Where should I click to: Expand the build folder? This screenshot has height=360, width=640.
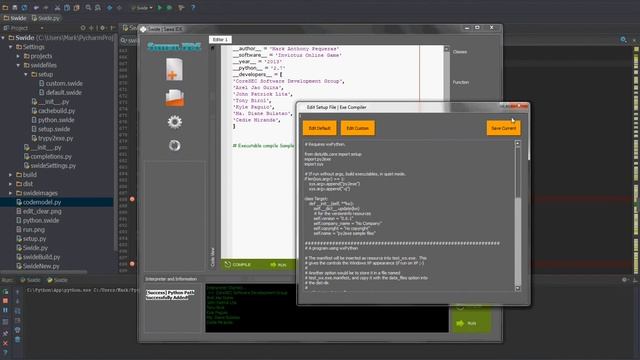click(x=11, y=175)
